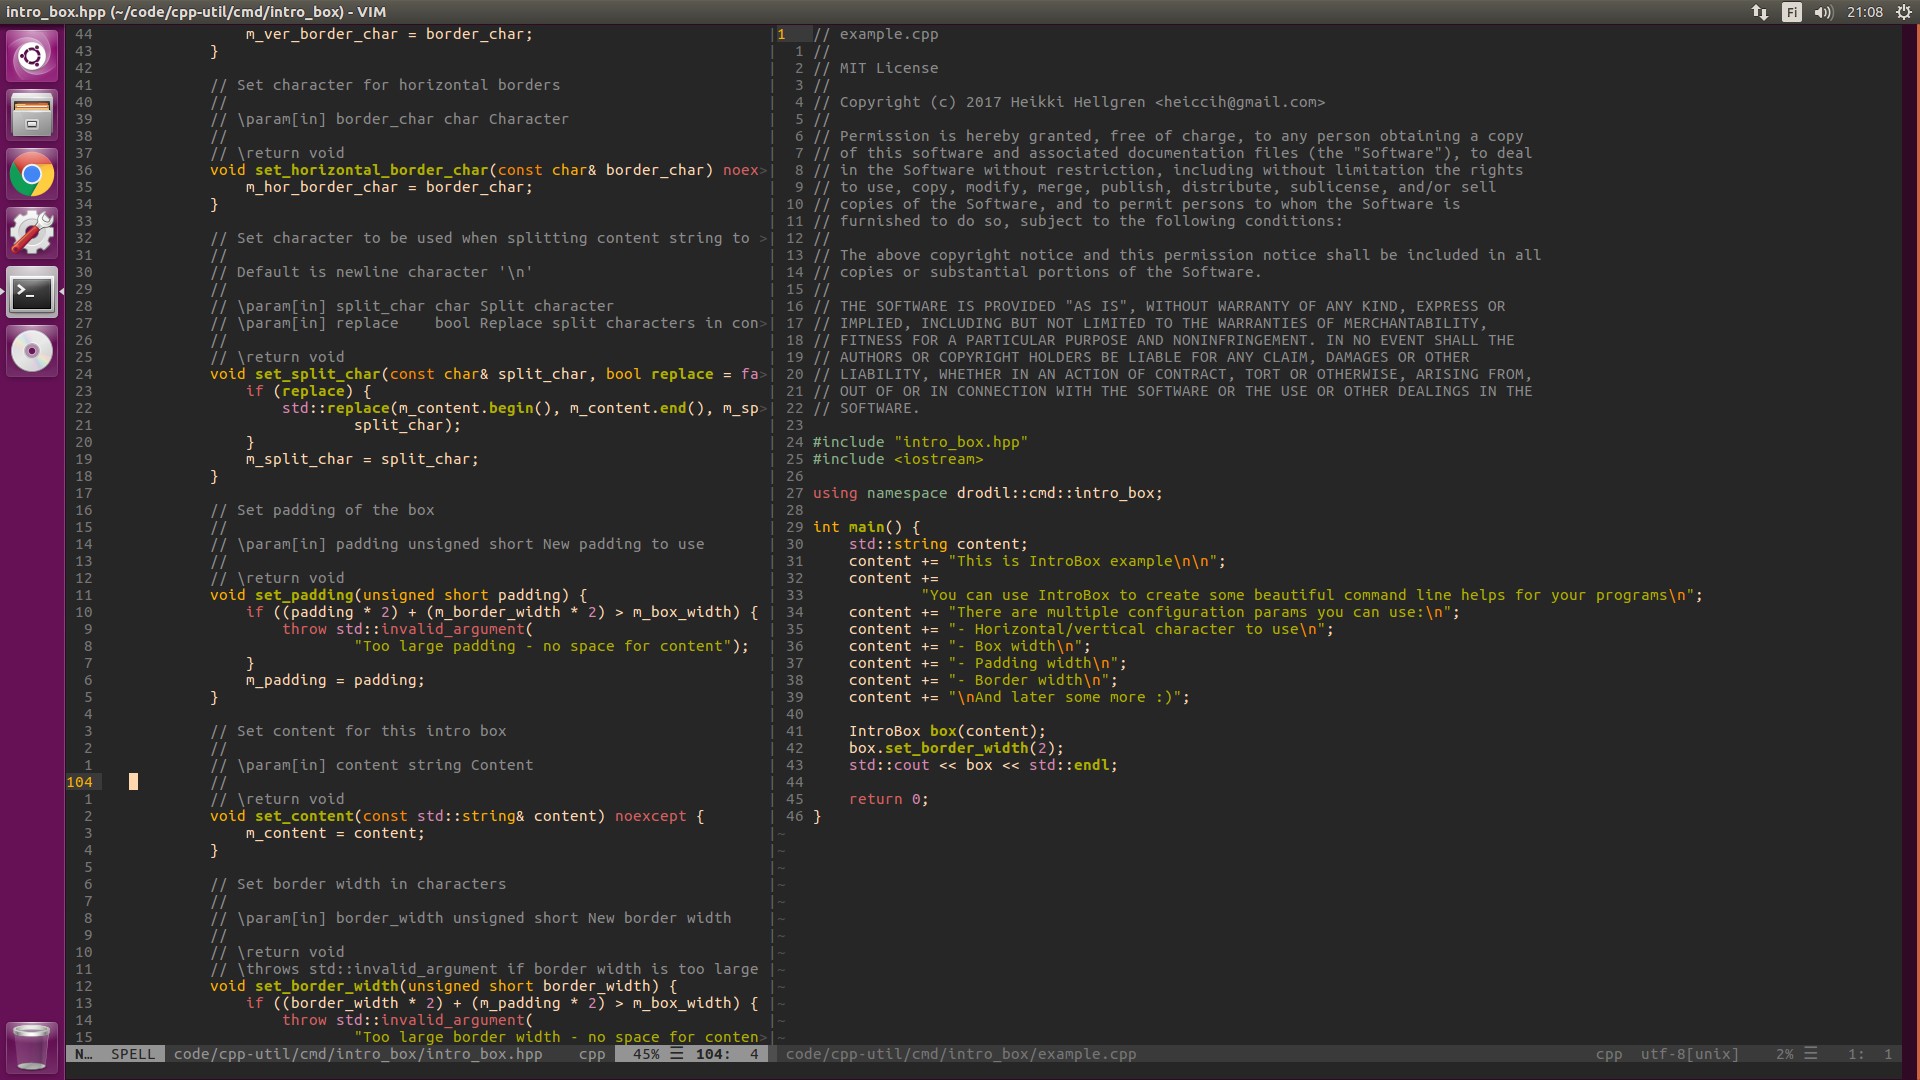
Task: Click the network traffic arrows in the top bar
Action: [1758, 13]
